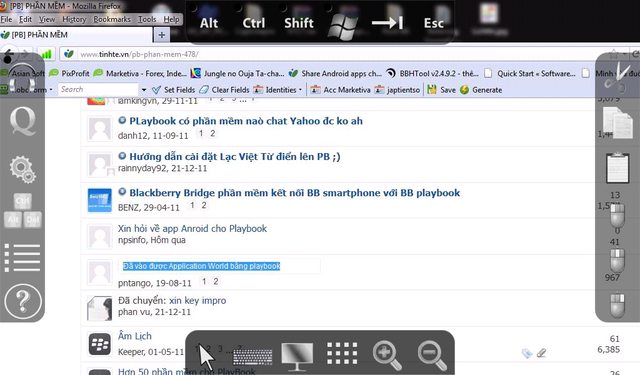Open Firefox Tools menu
Image resolution: width=640 pixels, height=375 pixels.
click(x=147, y=19)
